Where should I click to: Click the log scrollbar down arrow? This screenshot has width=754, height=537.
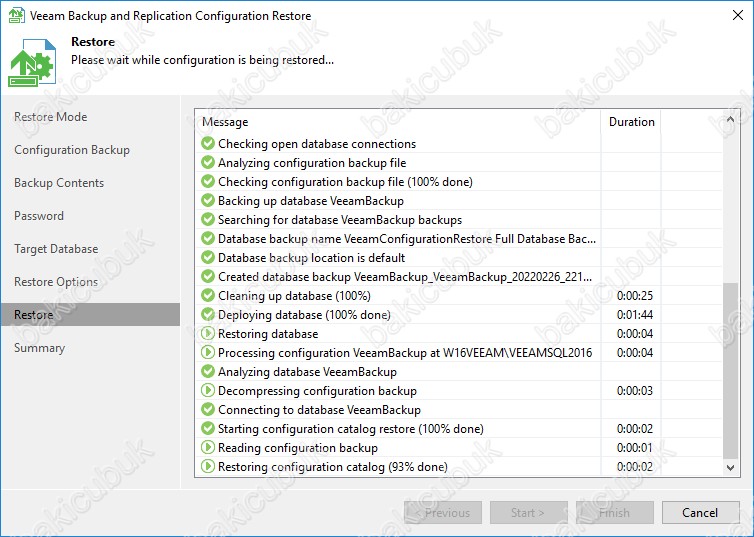coord(730,467)
